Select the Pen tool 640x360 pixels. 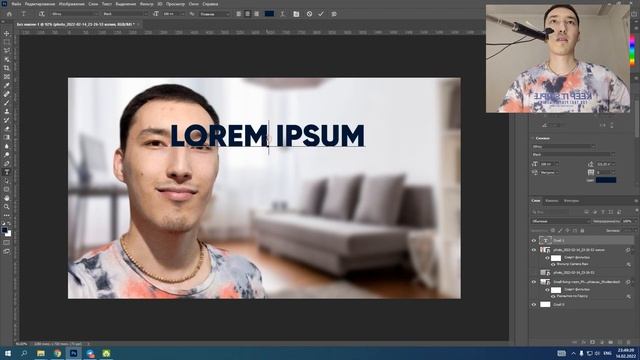tap(7, 163)
